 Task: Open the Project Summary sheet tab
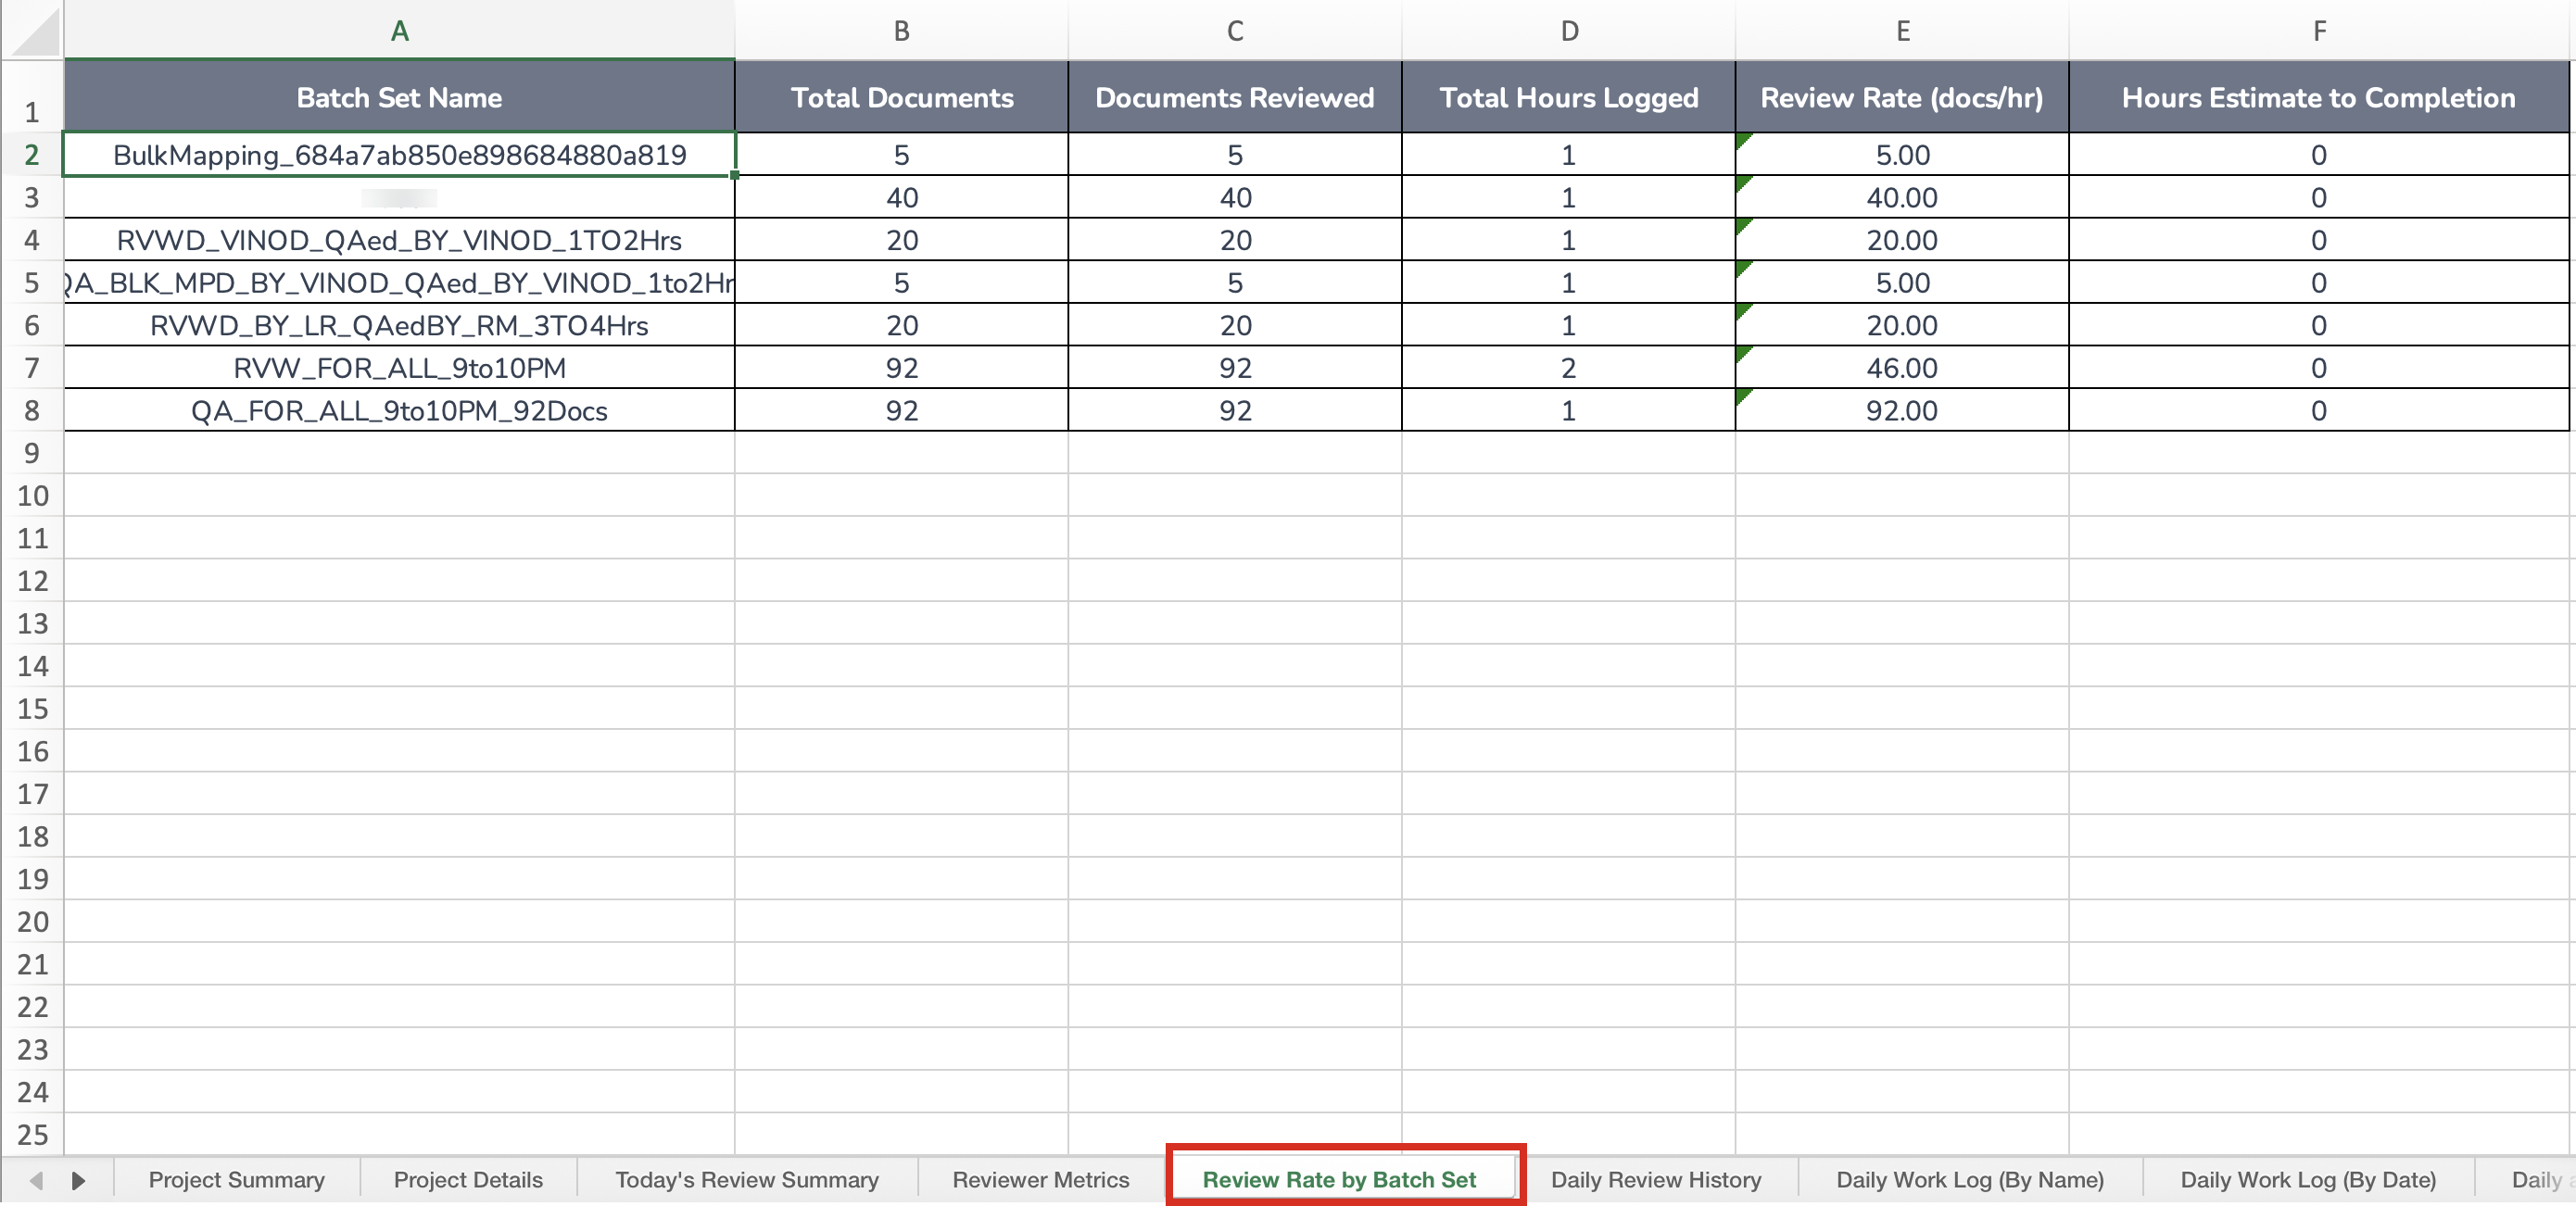(x=236, y=1180)
